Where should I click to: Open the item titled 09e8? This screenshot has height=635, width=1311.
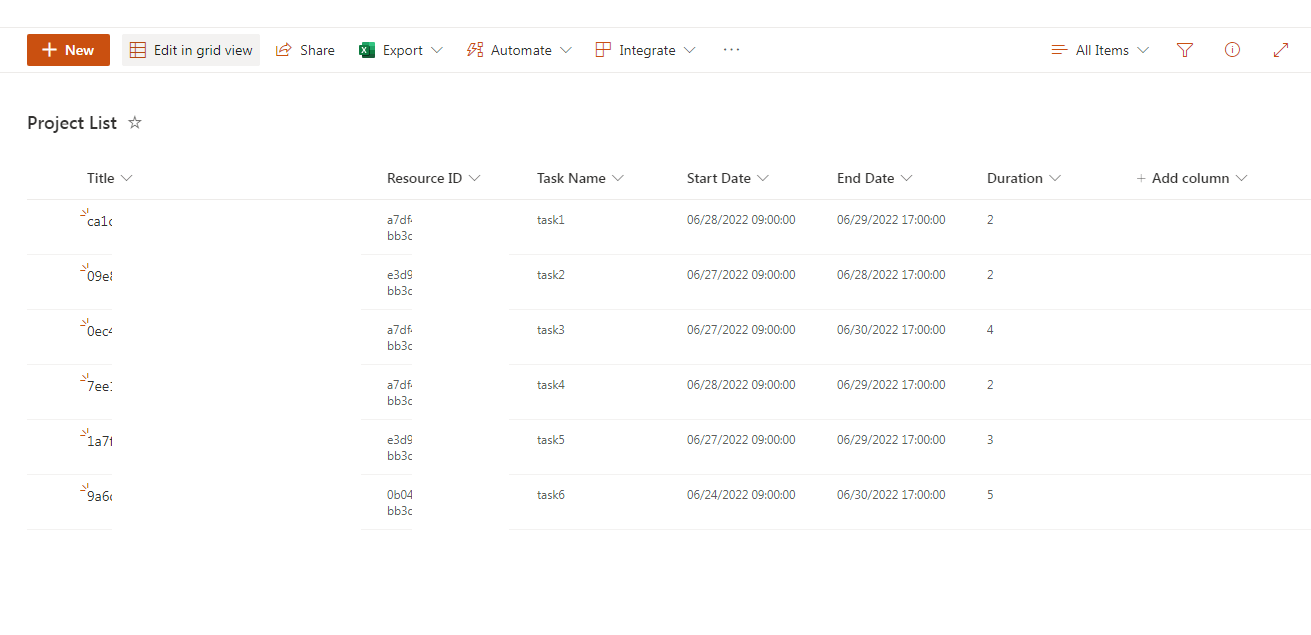(99, 276)
